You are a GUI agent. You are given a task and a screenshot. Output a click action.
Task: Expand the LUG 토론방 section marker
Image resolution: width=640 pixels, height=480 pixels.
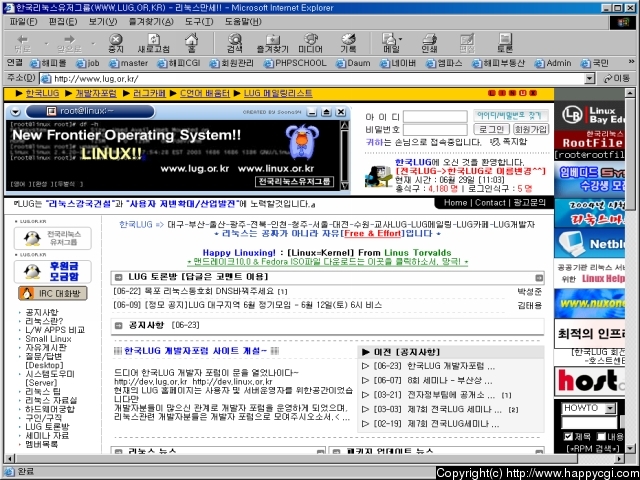point(118,278)
